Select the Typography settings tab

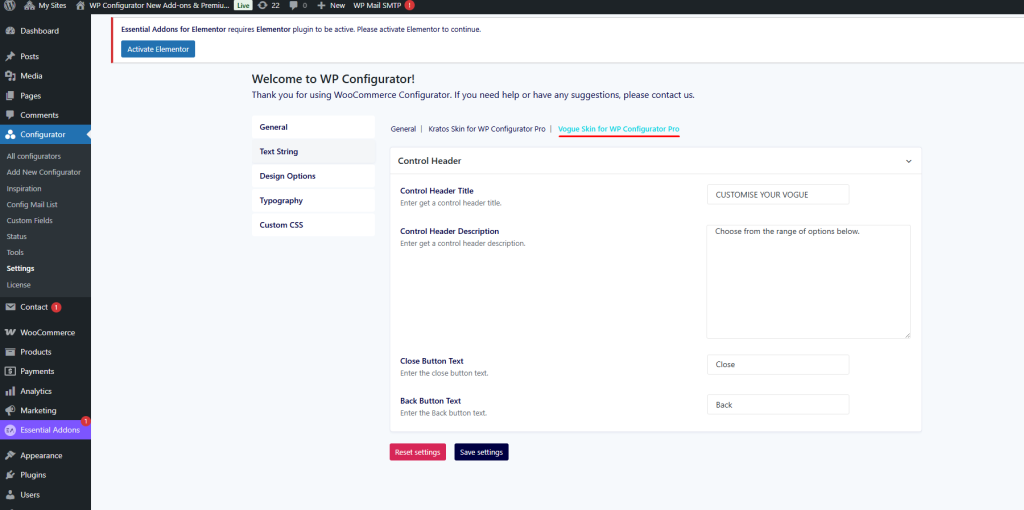pyautogui.click(x=313, y=200)
